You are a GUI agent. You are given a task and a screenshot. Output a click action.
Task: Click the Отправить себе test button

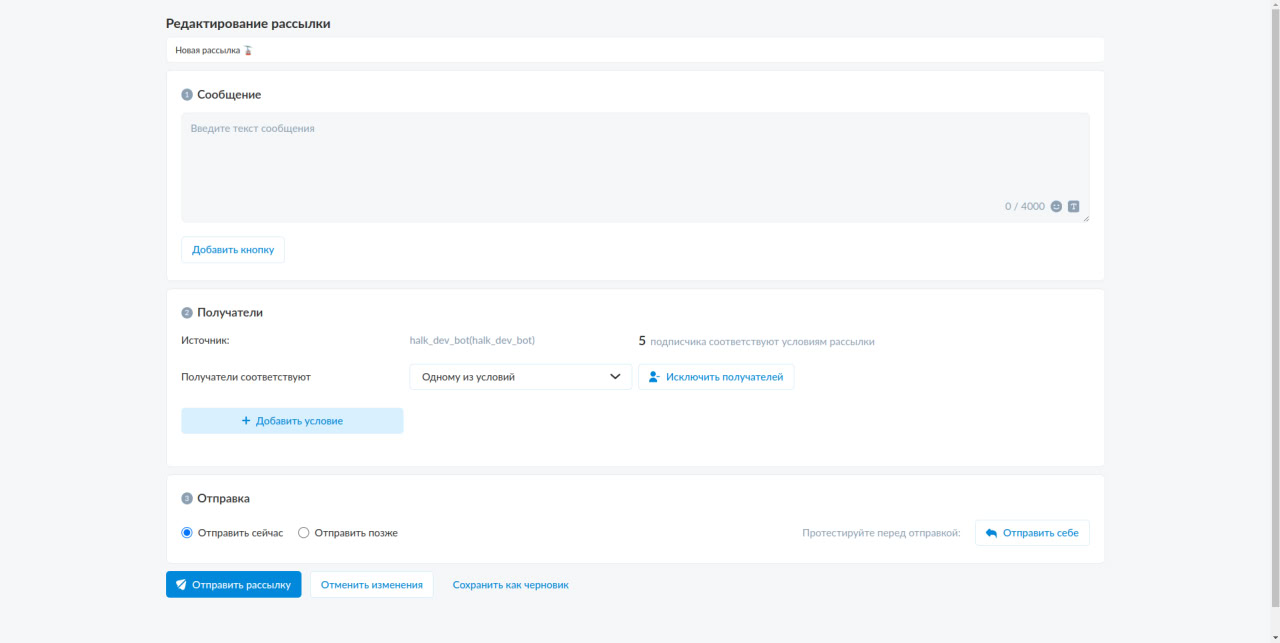pyautogui.click(x=1033, y=533)
